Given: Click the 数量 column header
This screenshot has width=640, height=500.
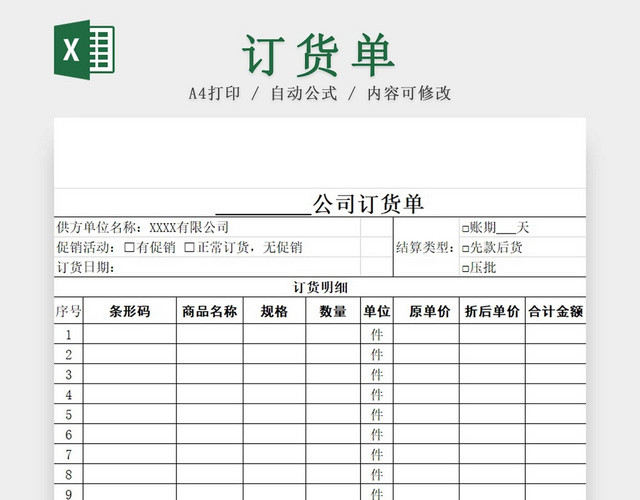Looking at the screenshot, I should 333,311.
